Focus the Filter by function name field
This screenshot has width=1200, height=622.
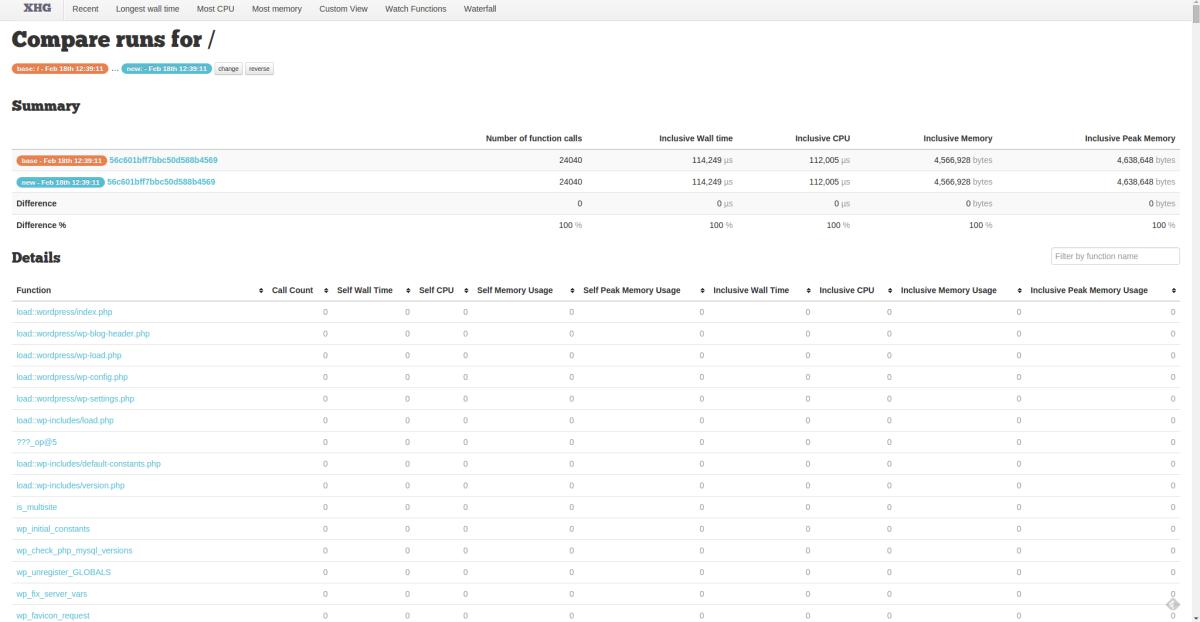(1115, 257)
